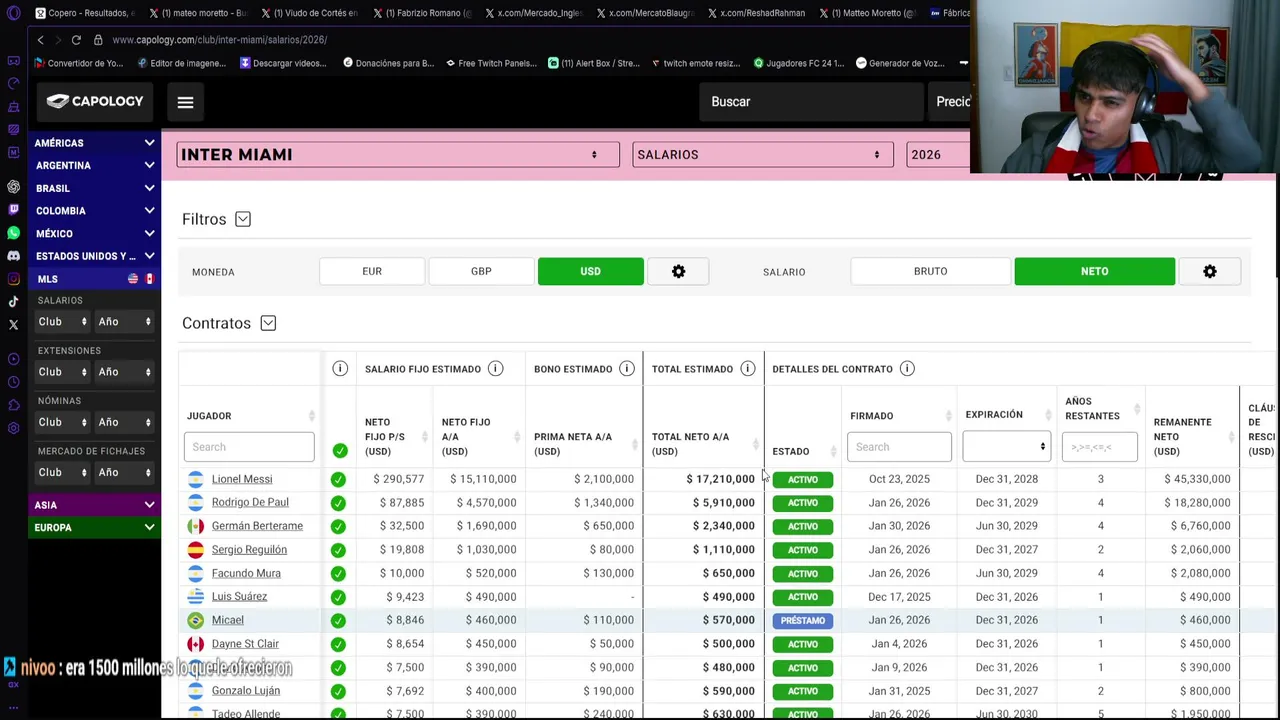The width and height of the screenshot is (1280, 720).
Task: Click the Jugador search input
Action: 249,447
